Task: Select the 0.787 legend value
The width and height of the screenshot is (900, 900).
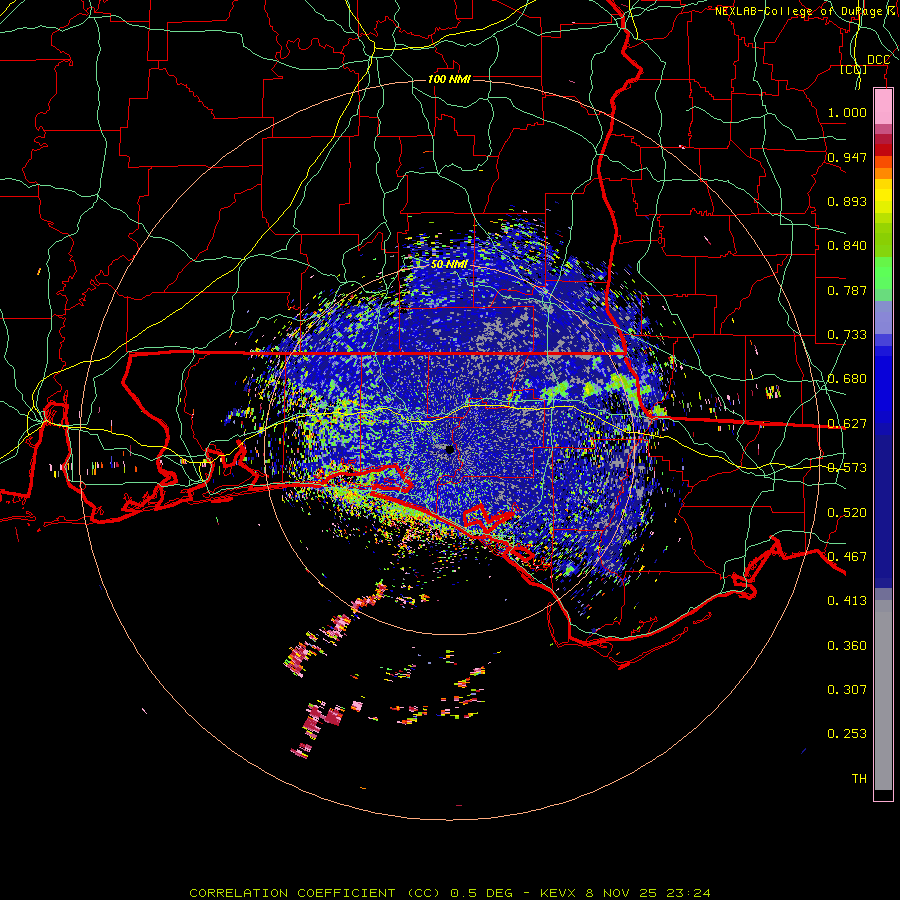Action: click(847, 290)
